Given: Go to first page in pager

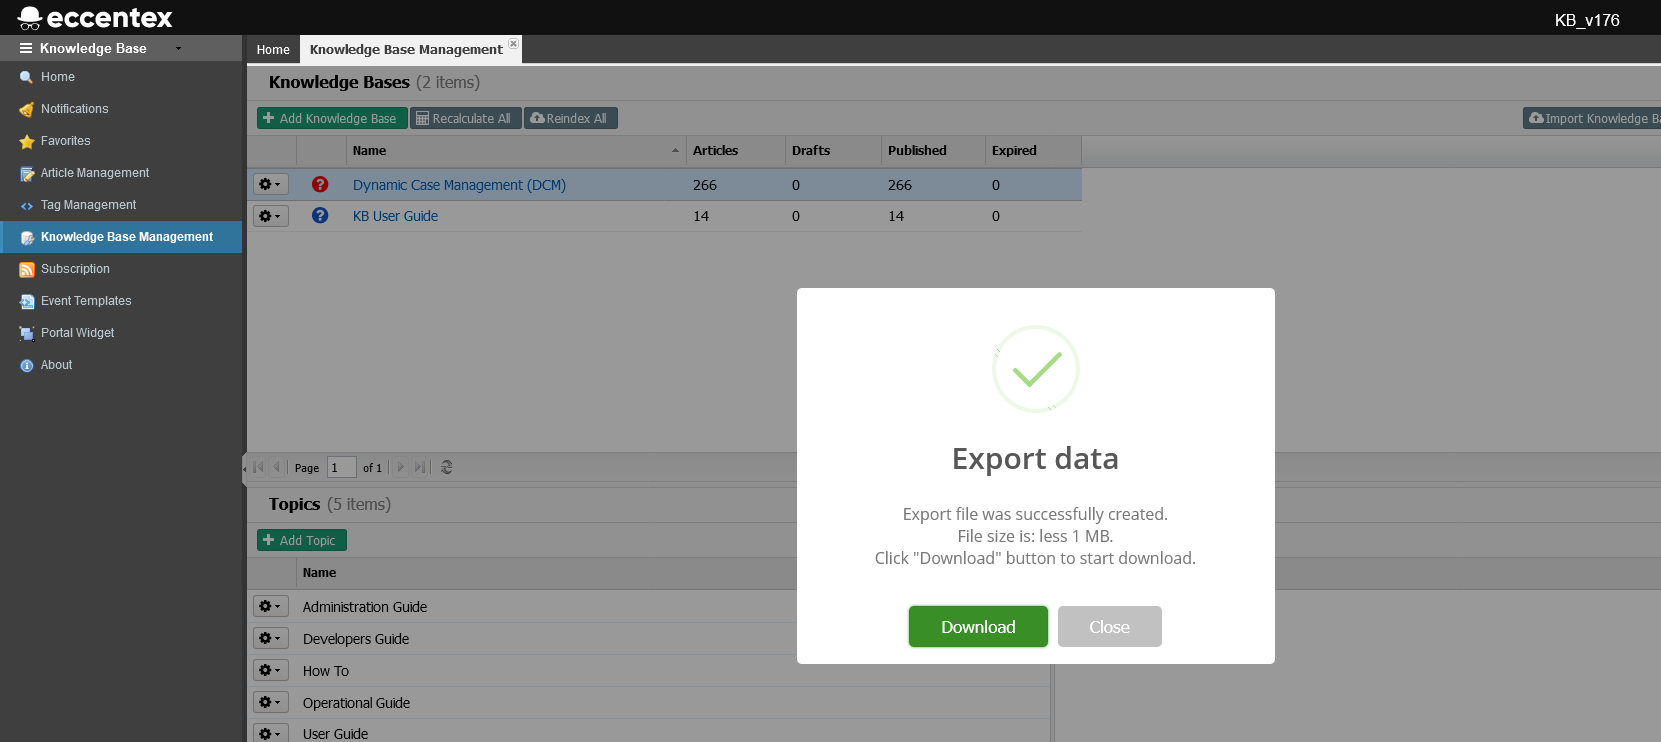Looking at the screenshot, I should coord(258,467).
